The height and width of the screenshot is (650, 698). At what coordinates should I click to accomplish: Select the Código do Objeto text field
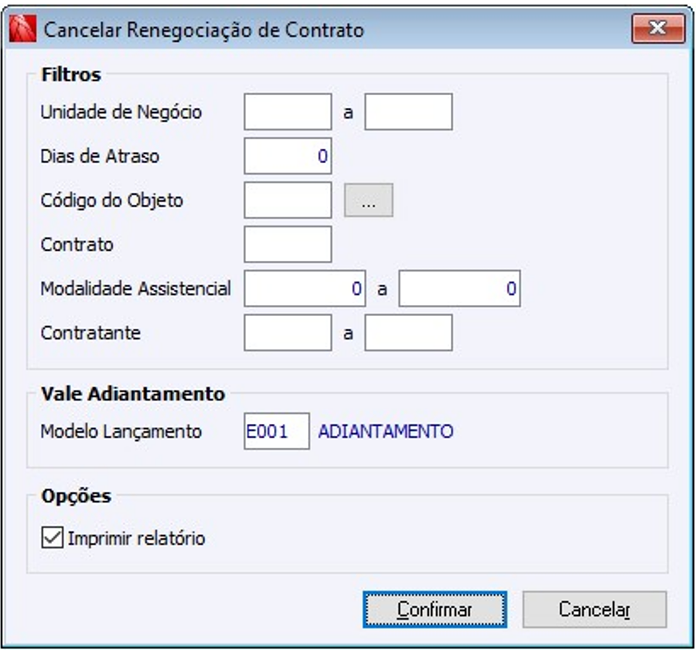coord(287,200)
